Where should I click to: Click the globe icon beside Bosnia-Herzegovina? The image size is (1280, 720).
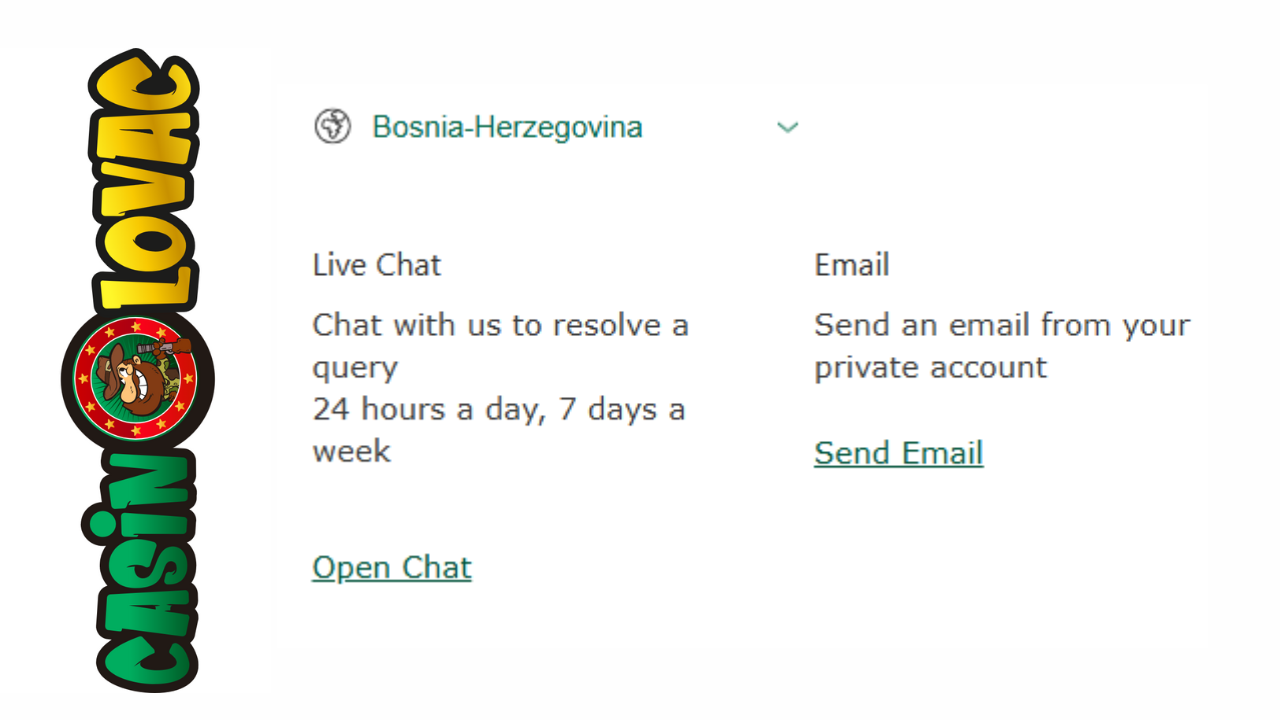(x=332, y=127)
